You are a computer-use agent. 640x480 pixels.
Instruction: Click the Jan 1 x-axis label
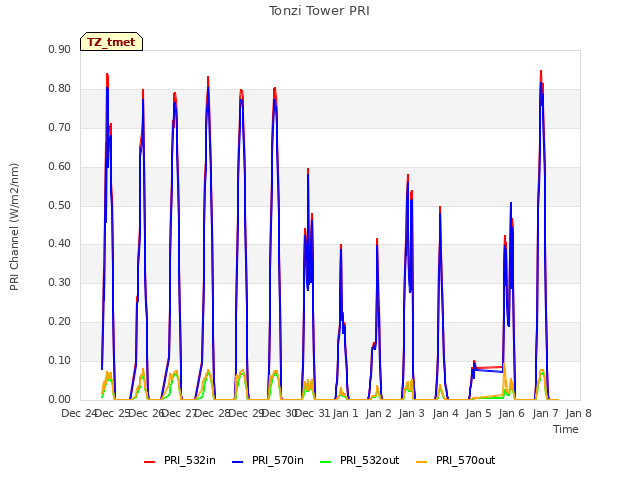click(x=346, y=413)
